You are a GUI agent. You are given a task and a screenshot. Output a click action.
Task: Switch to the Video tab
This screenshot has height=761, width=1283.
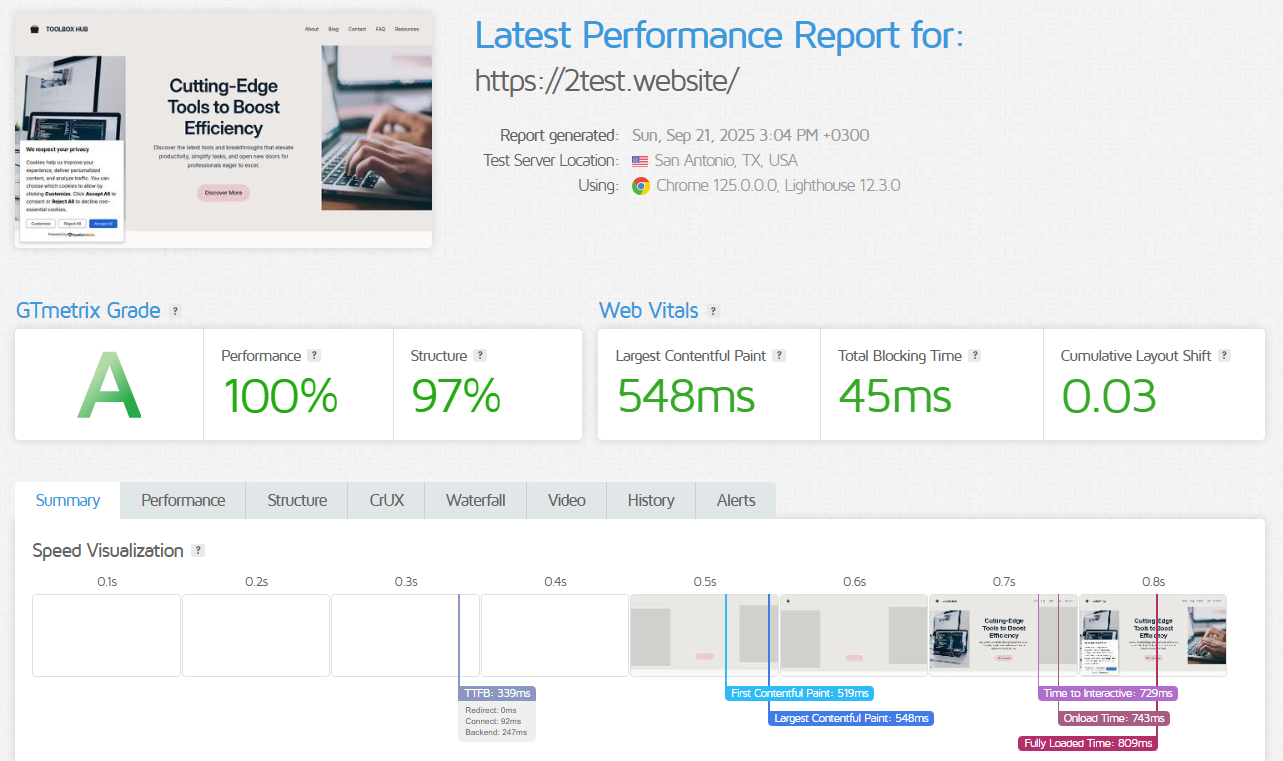pyautogui.click(x=567, y=500)
